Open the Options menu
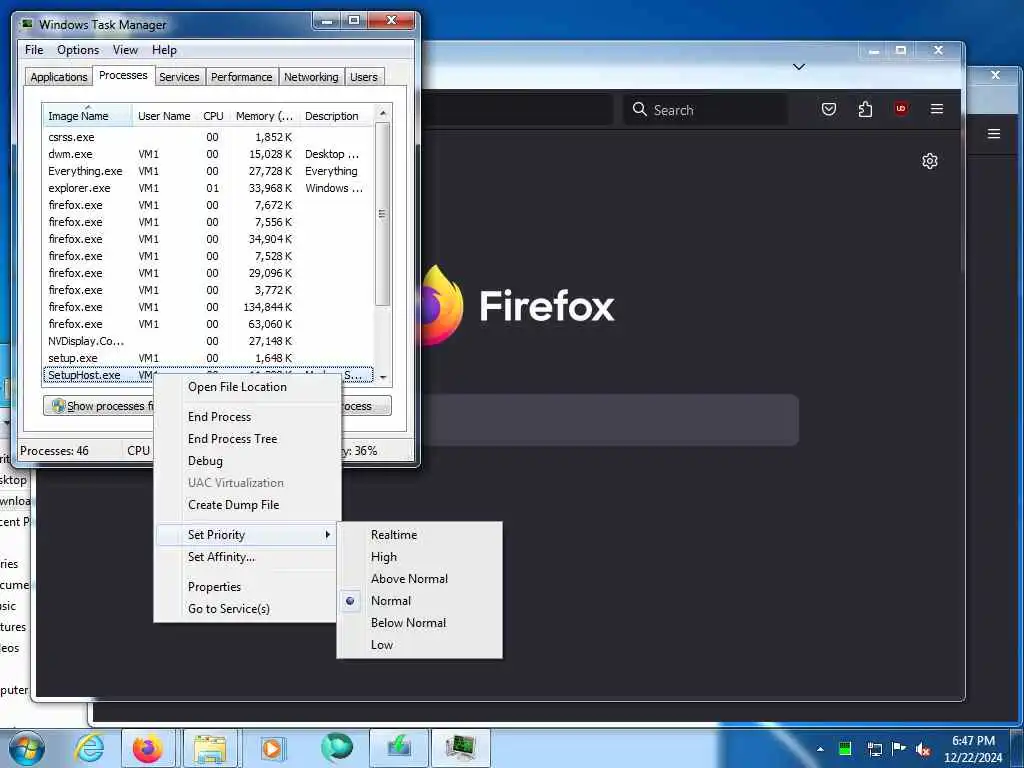 tap(78, 50)
